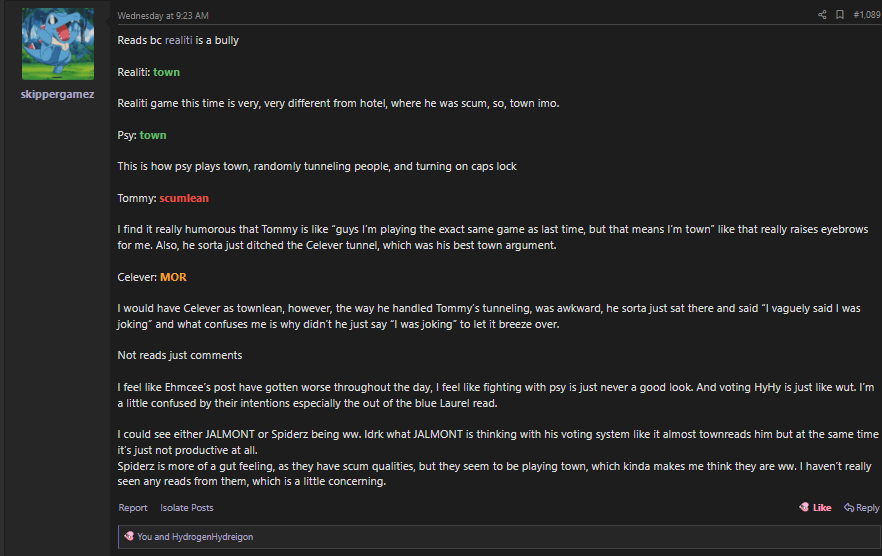Click the red scumlean label next to Tommy
This screenshot has width=882, height=556.
pos(184,198)
